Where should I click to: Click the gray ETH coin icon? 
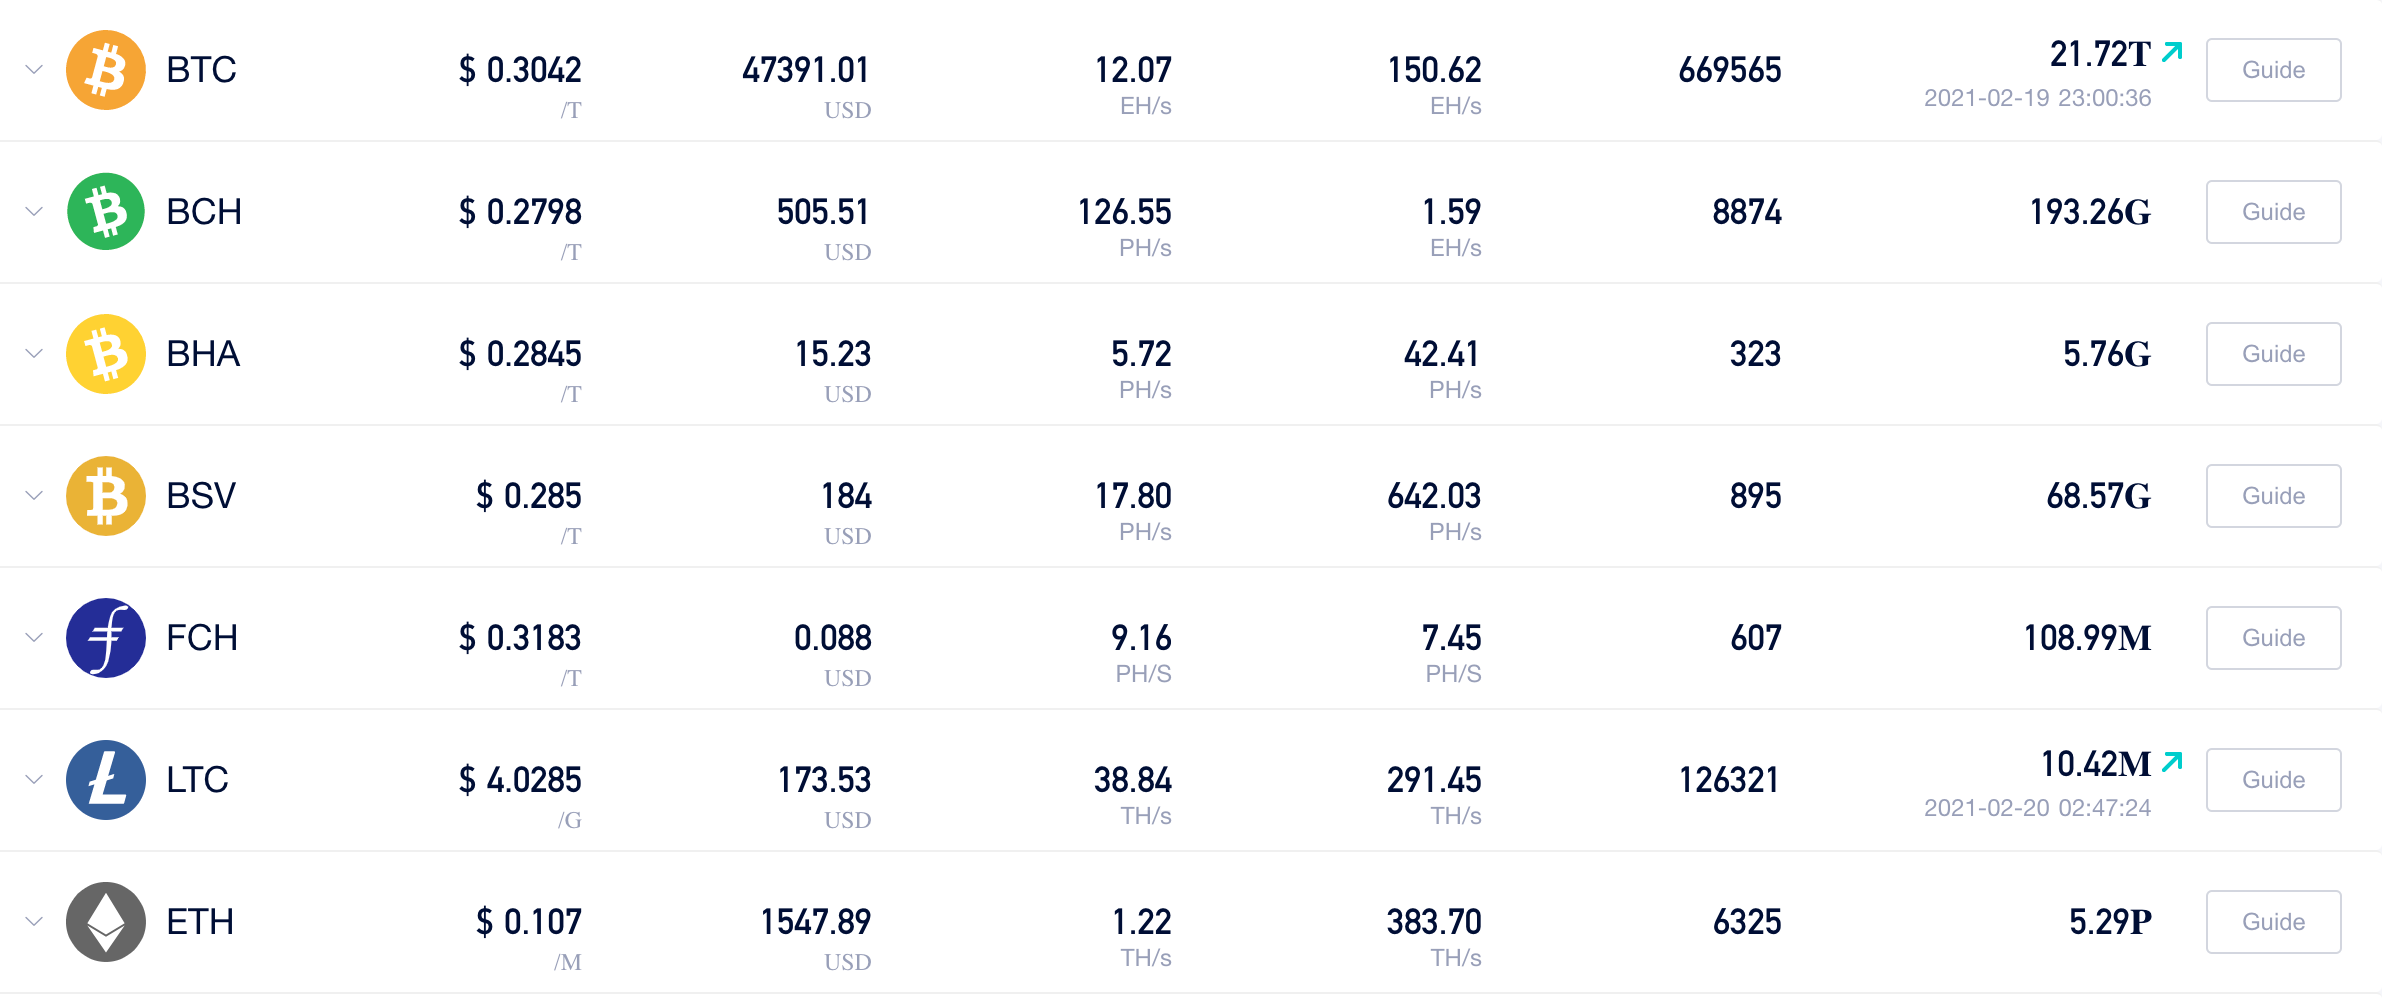tap(106, 922)
